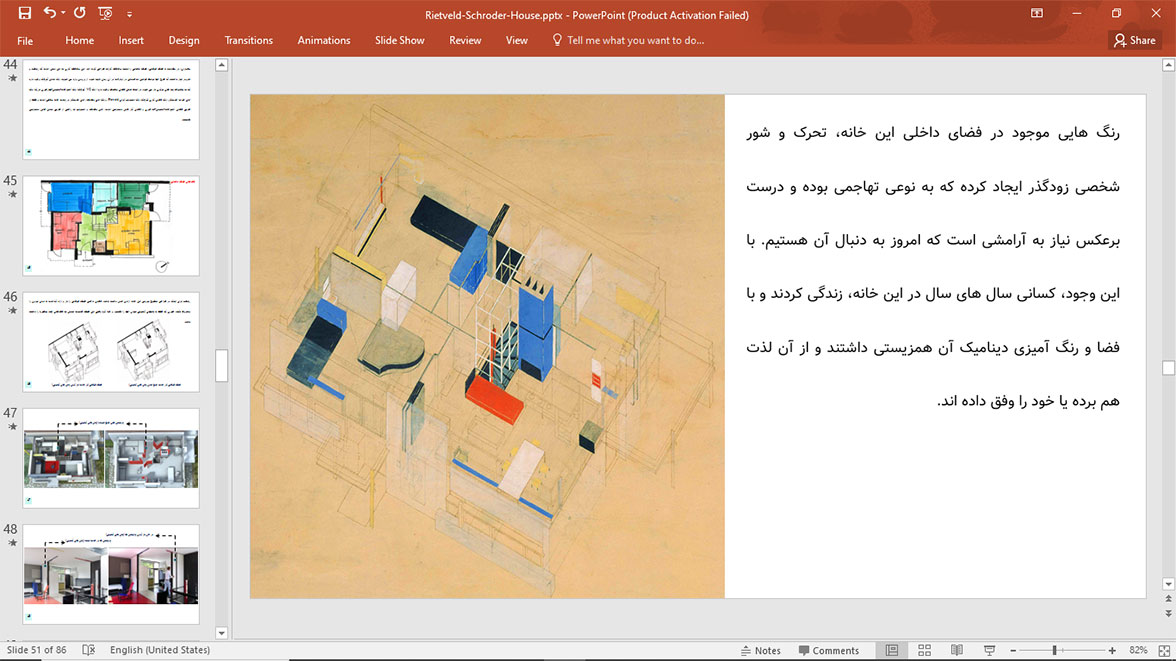Screen dimensions: 1176x661
Task: Switch to Slide Sorter view
Action: [x=924, y=650]
